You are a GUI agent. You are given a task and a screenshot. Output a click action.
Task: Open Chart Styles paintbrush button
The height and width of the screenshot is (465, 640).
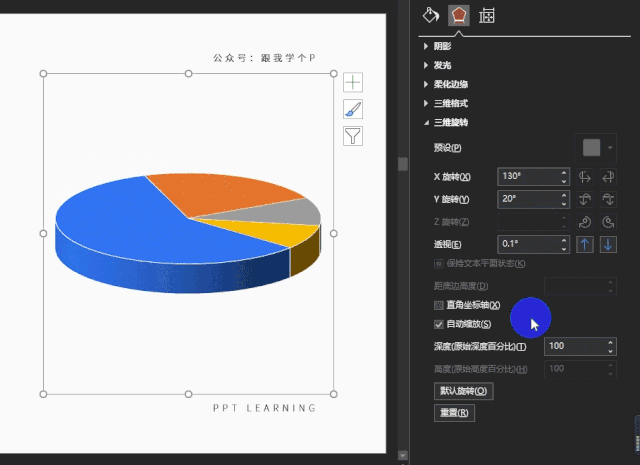(x=353, y=109)
